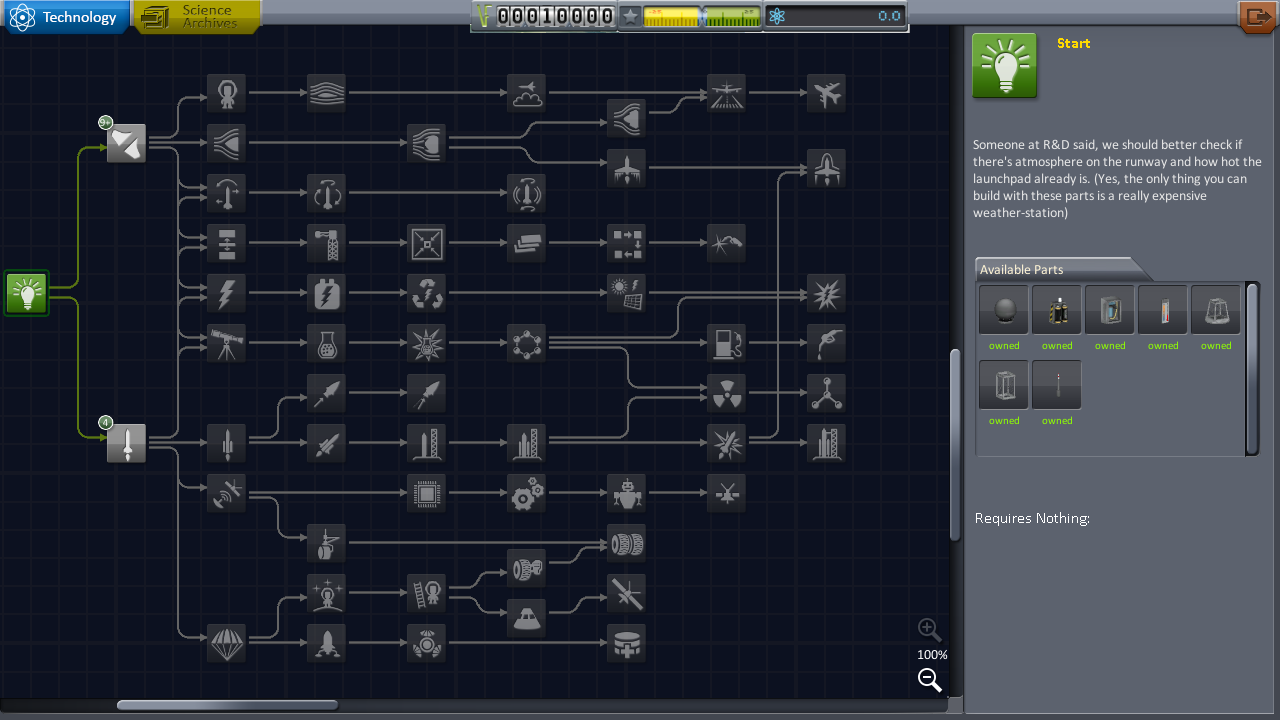Select the gears tech node
1280x720 pixels.
(526, 493)
